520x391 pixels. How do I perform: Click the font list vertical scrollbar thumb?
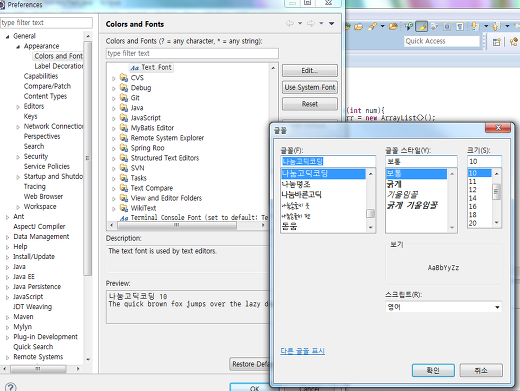pyautogui.click(x=370, y=213)
